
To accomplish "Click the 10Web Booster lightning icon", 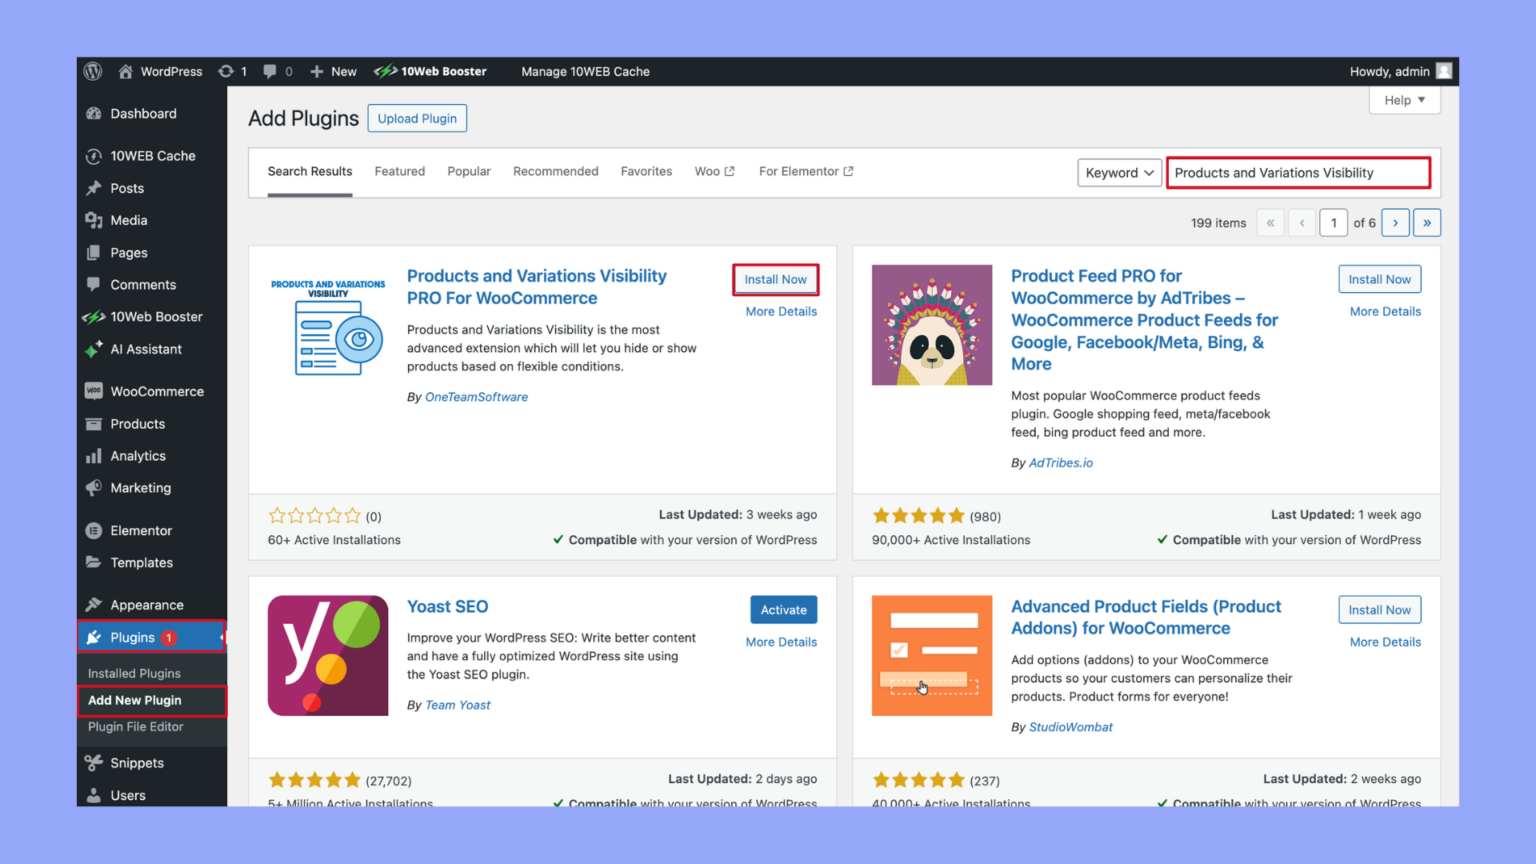I will (386, 71).
